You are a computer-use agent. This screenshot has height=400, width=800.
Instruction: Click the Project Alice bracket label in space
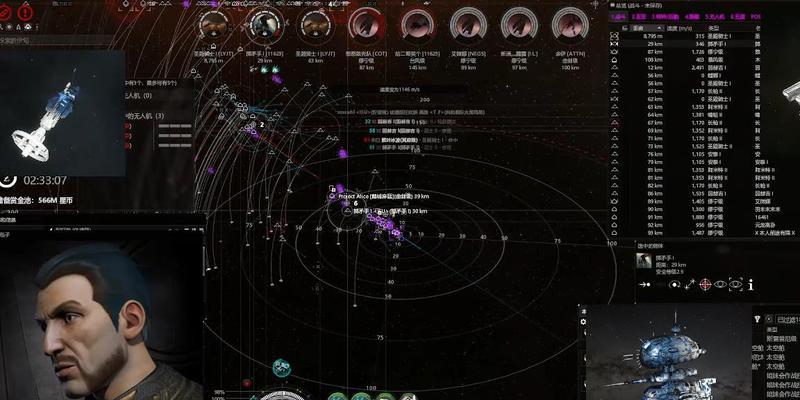tap(383, 196)
